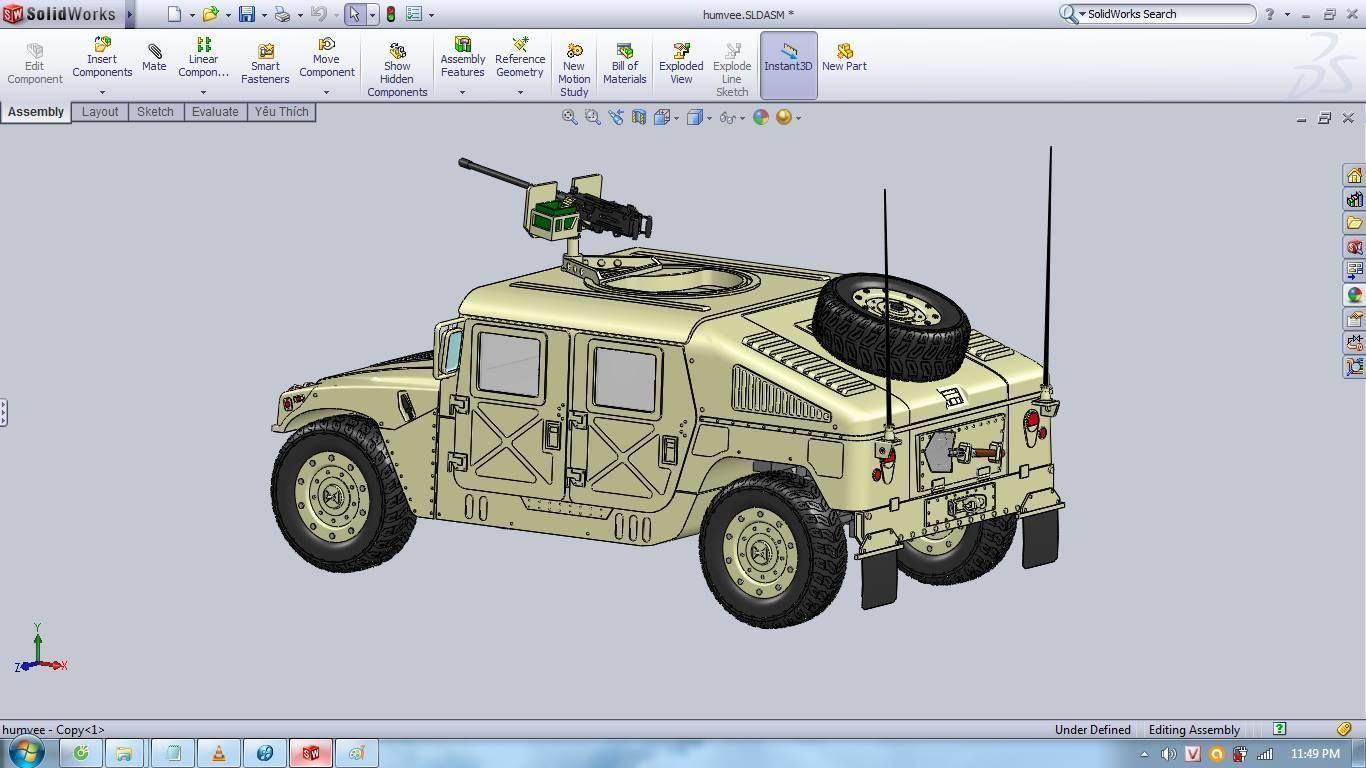This screenshot has height=768, width=1366.
Task: Click the SolidWorks Resources home icon
Action: [1354, 174]
